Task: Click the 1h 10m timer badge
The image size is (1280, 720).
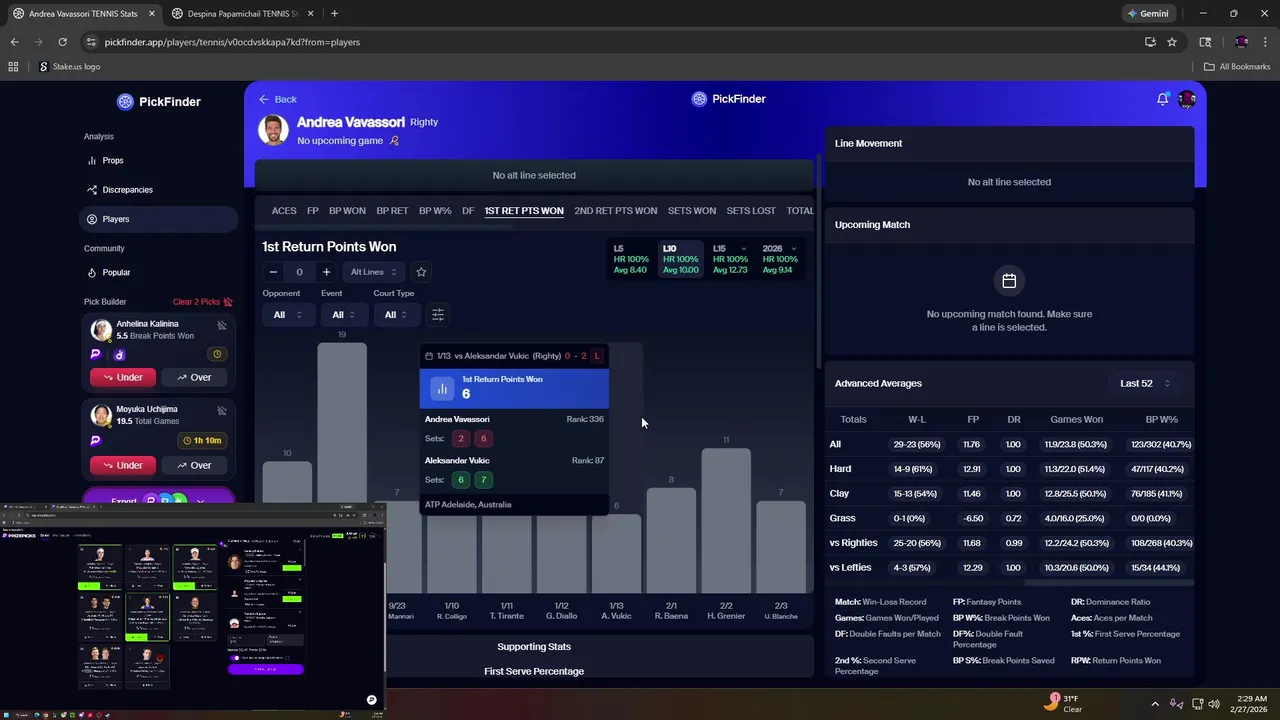Action: [201, 440]
